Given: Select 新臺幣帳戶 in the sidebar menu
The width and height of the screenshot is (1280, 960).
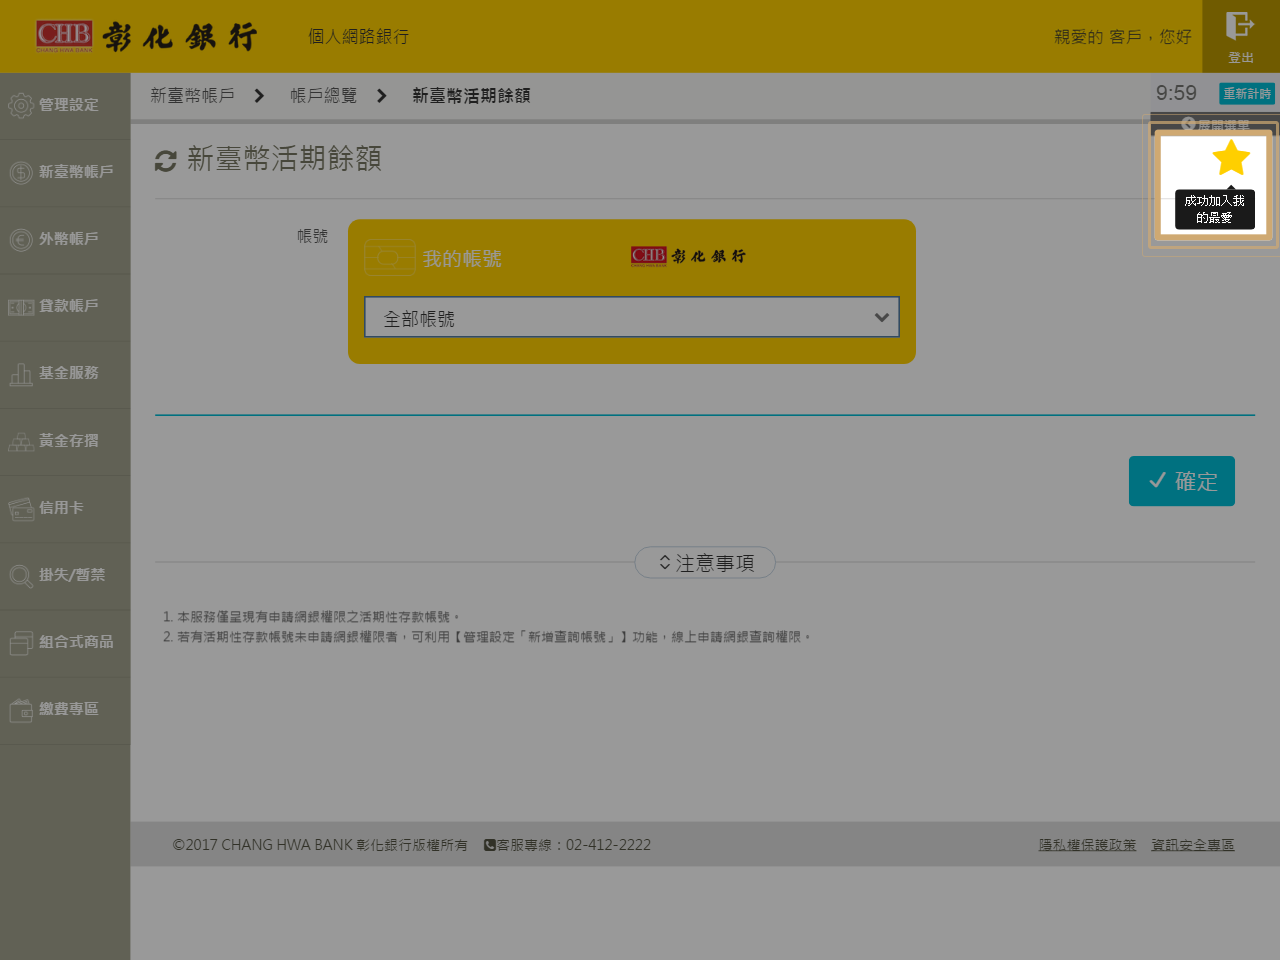Looking at the screenshot, I should tap(65, 172).
